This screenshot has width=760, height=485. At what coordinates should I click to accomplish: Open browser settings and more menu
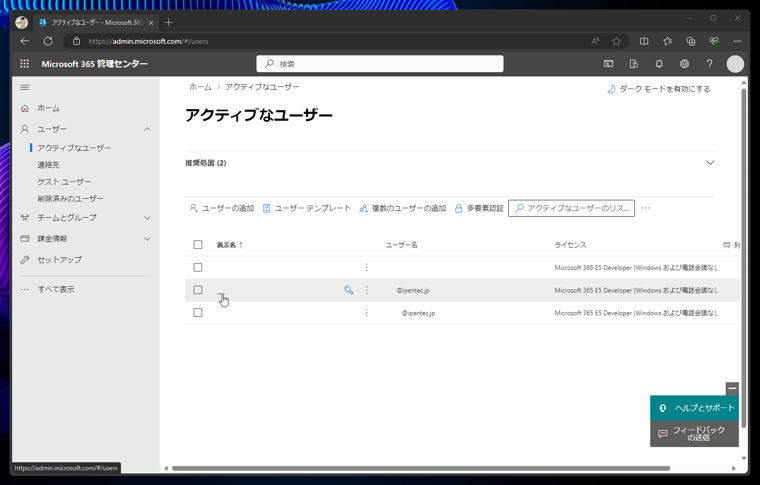click(737, 41)
